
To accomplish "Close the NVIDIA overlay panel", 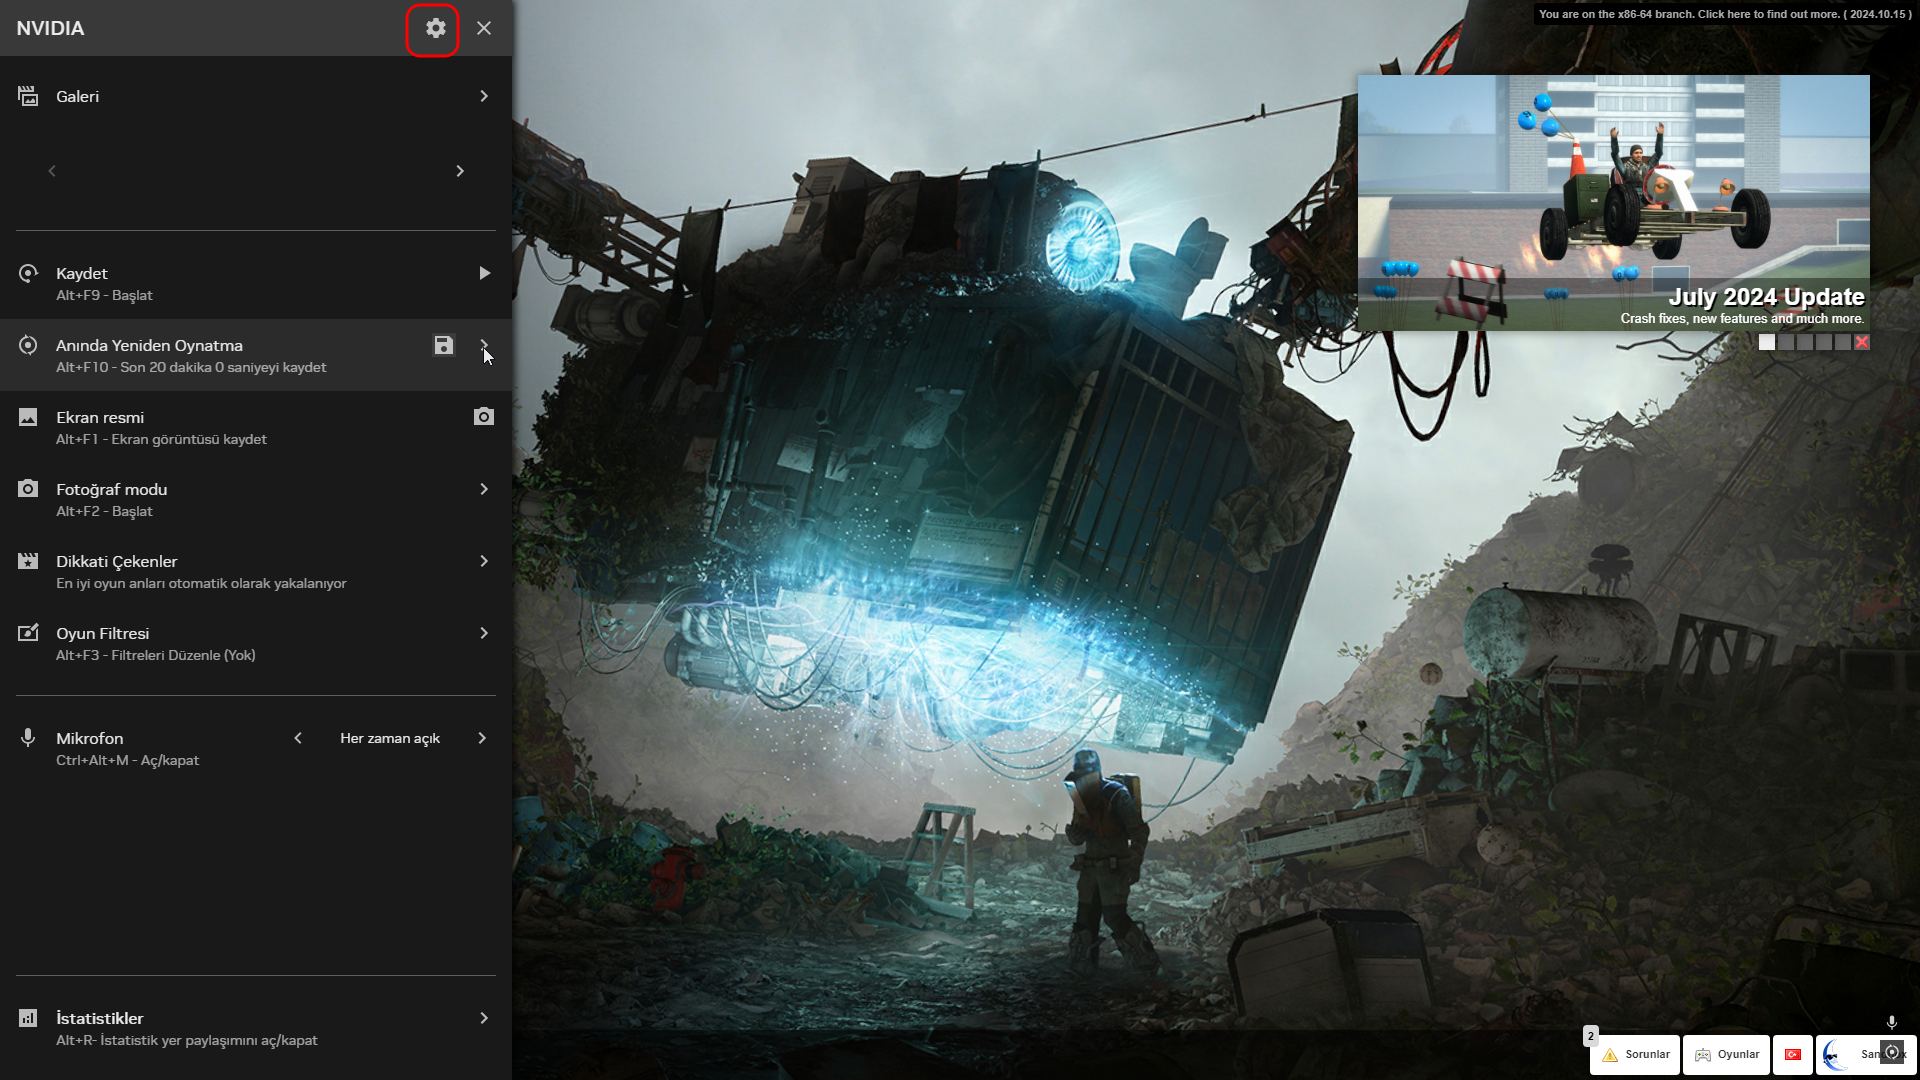I will click(x=484, y=28).
